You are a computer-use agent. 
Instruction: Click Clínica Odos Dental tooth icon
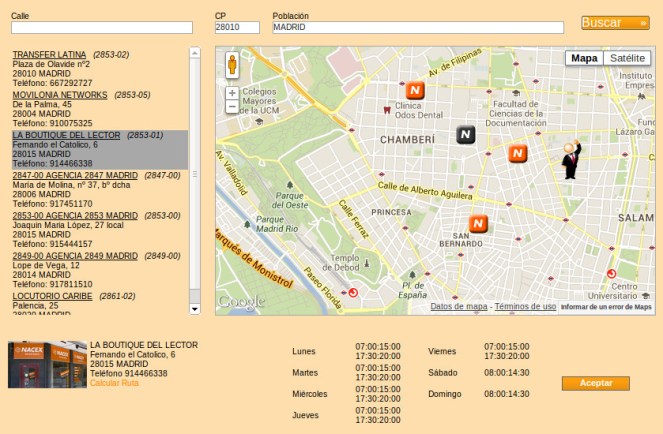[x=386, y=110]
